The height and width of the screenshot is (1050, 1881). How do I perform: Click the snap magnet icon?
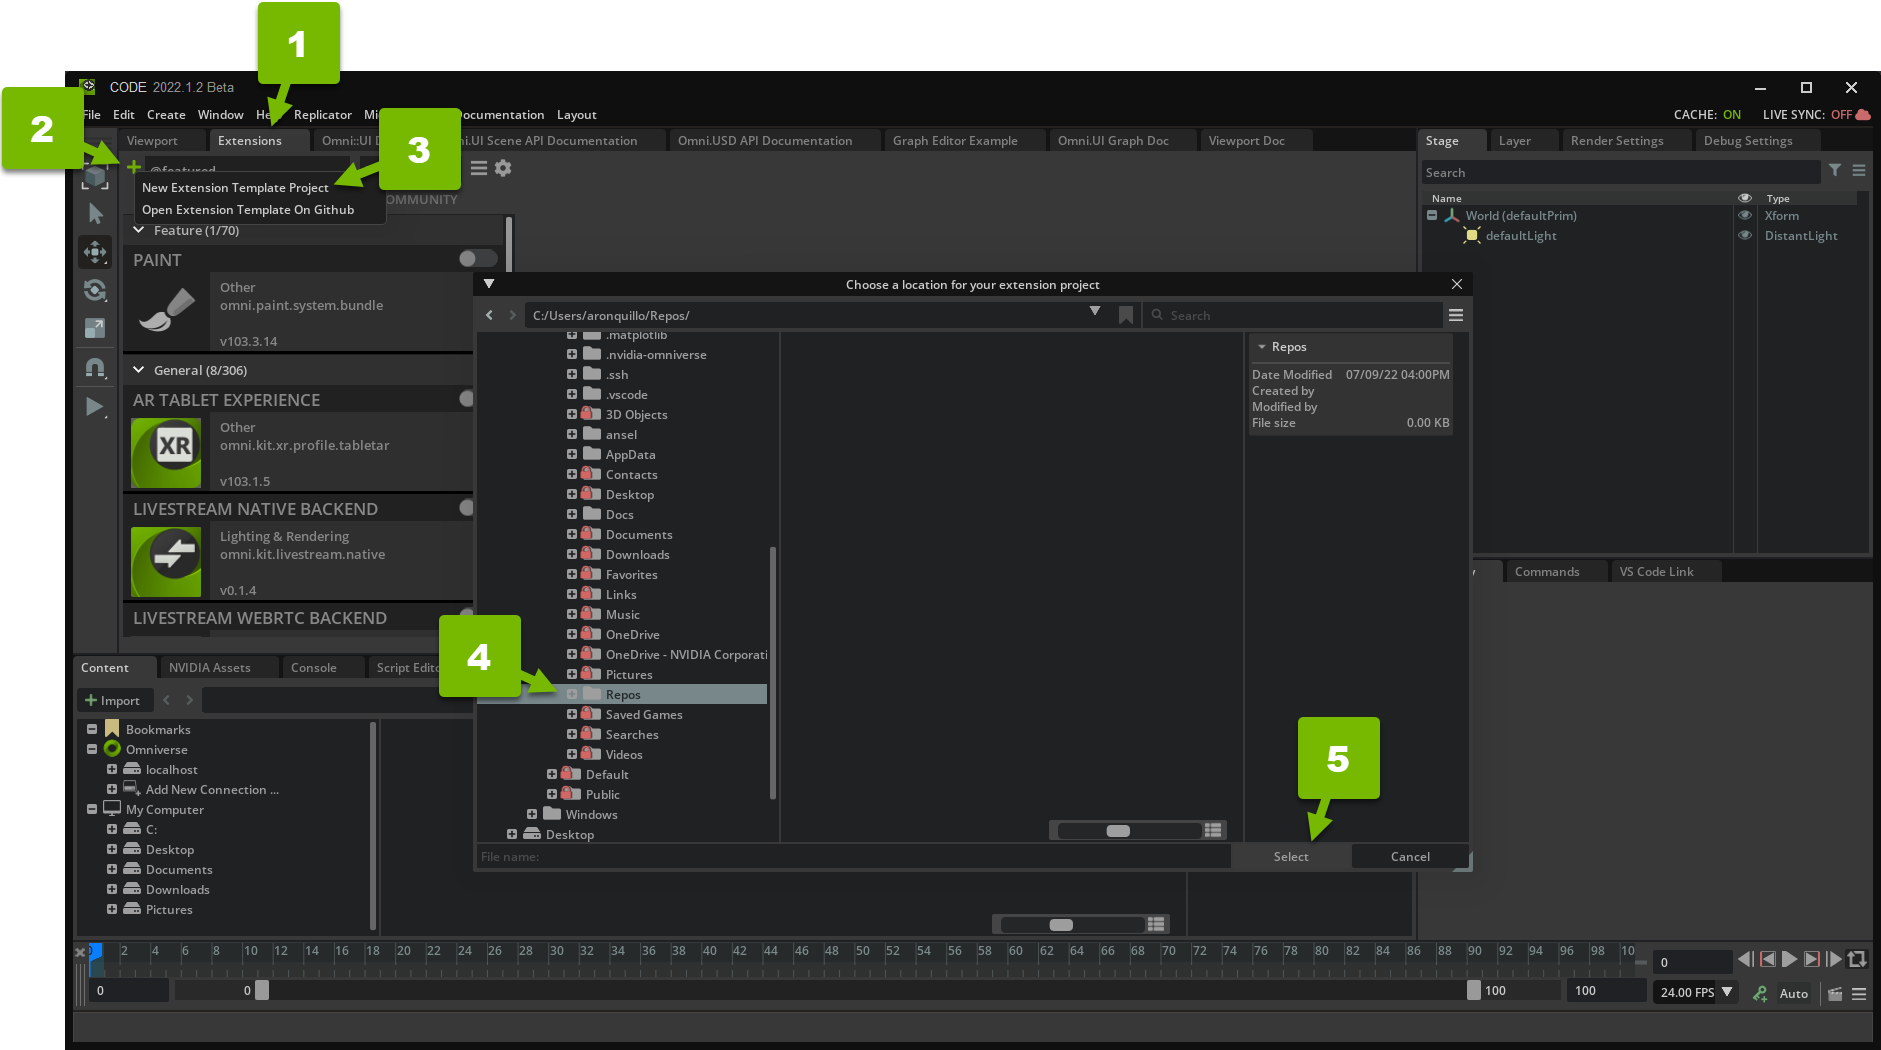pyautogui.click(x=95, y=367)
